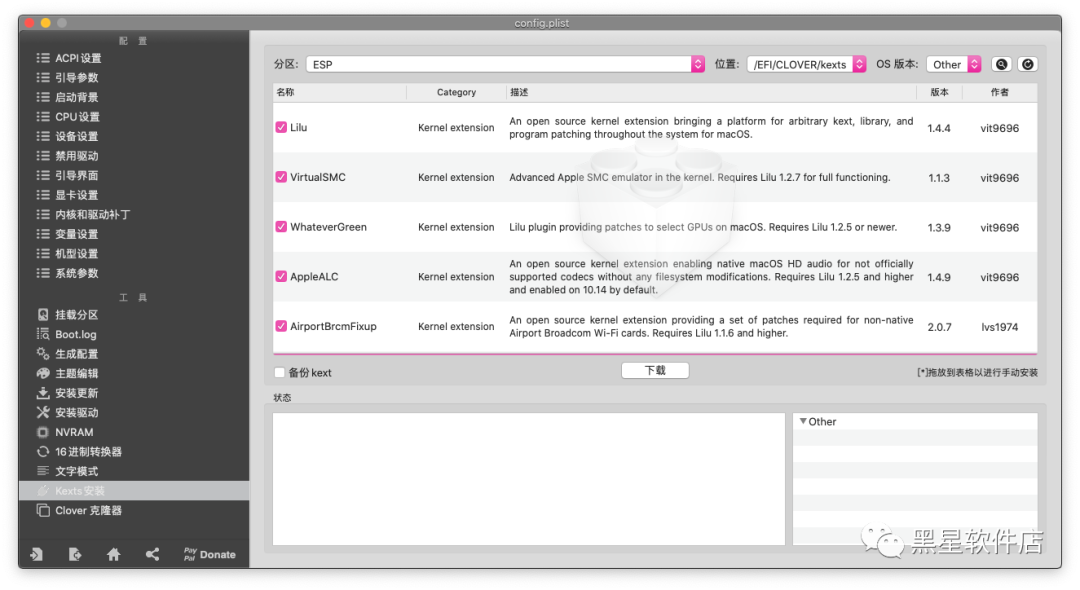The width and height of the screenshot is (1080, 590).
Task: Click the 显卡设置 list icon
Action: click(43, 195)
